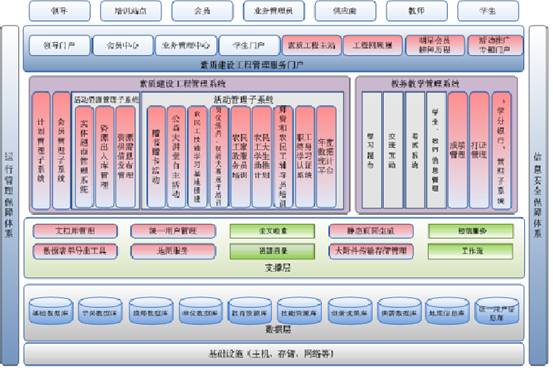Screen dimensions: 553x371
Task: Click the 年度数据统计平台 vertical block
Action: click(x=326, y=157)
